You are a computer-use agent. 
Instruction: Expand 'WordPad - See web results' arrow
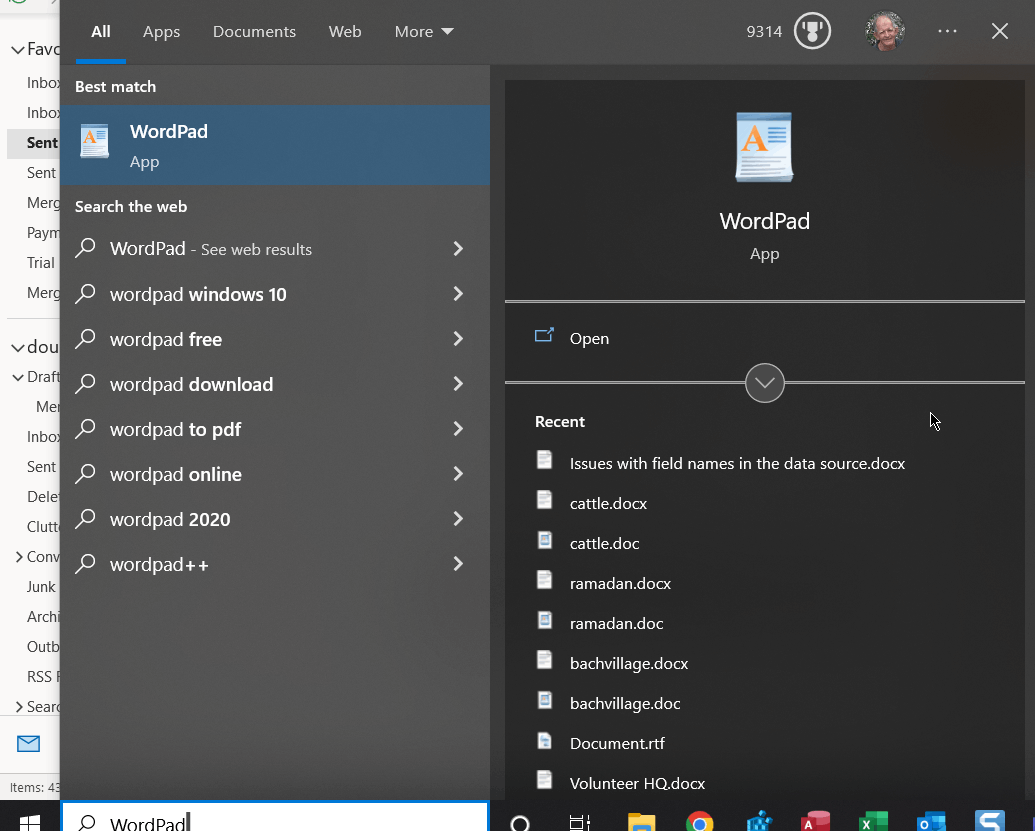(458, 248)
